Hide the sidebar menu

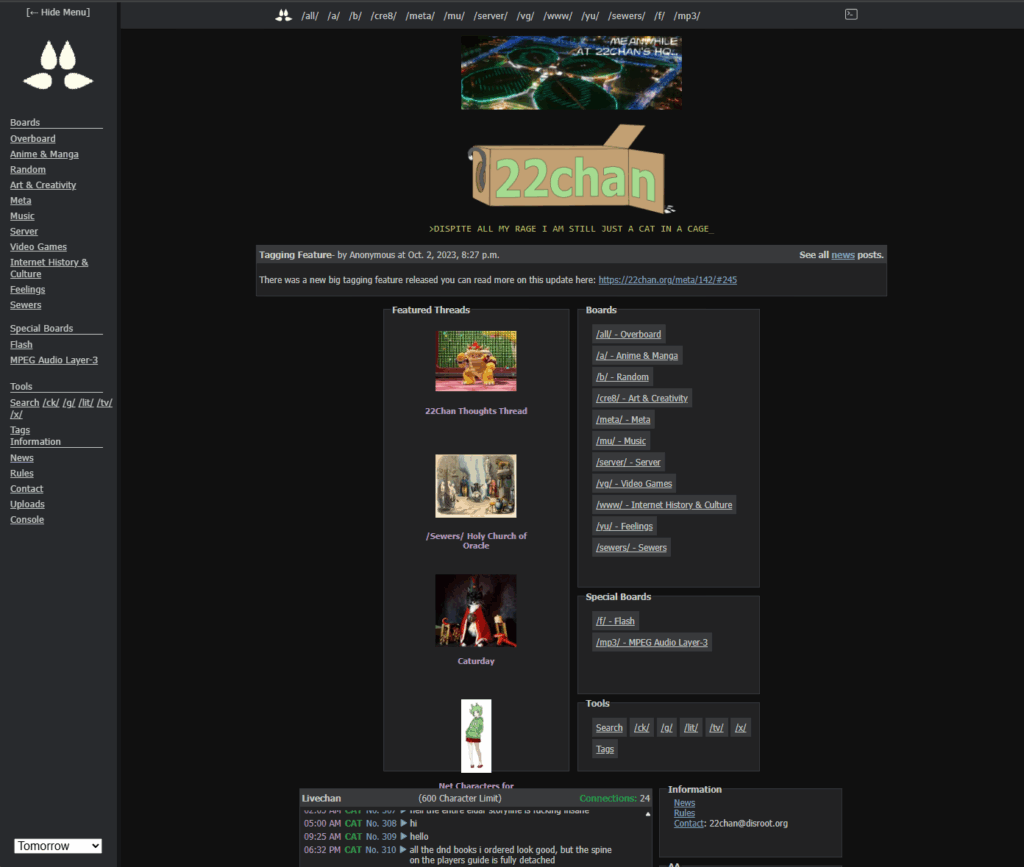tap(58, 12)
